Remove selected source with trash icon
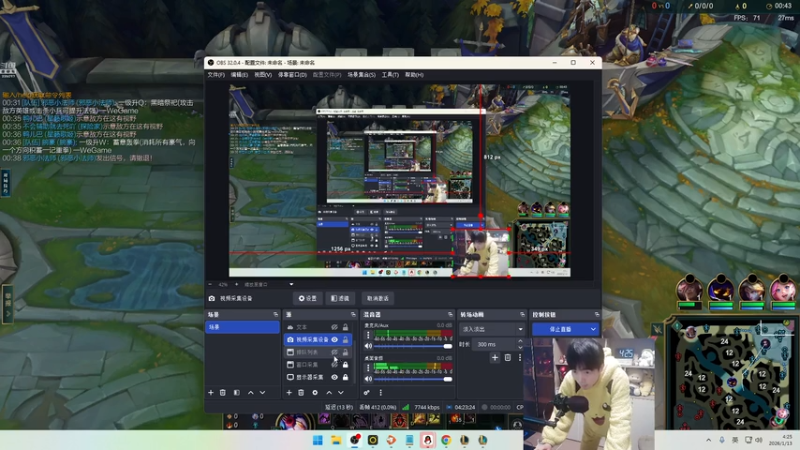The width and height of the screenshot is (800, 450). 301,392
